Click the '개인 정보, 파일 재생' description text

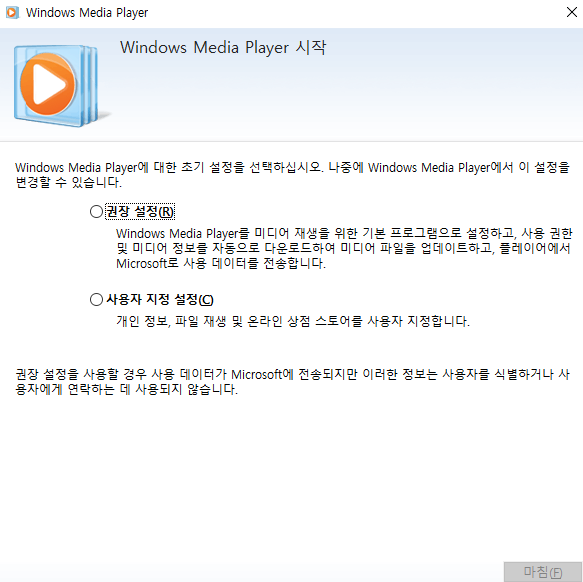coord(293,321)
